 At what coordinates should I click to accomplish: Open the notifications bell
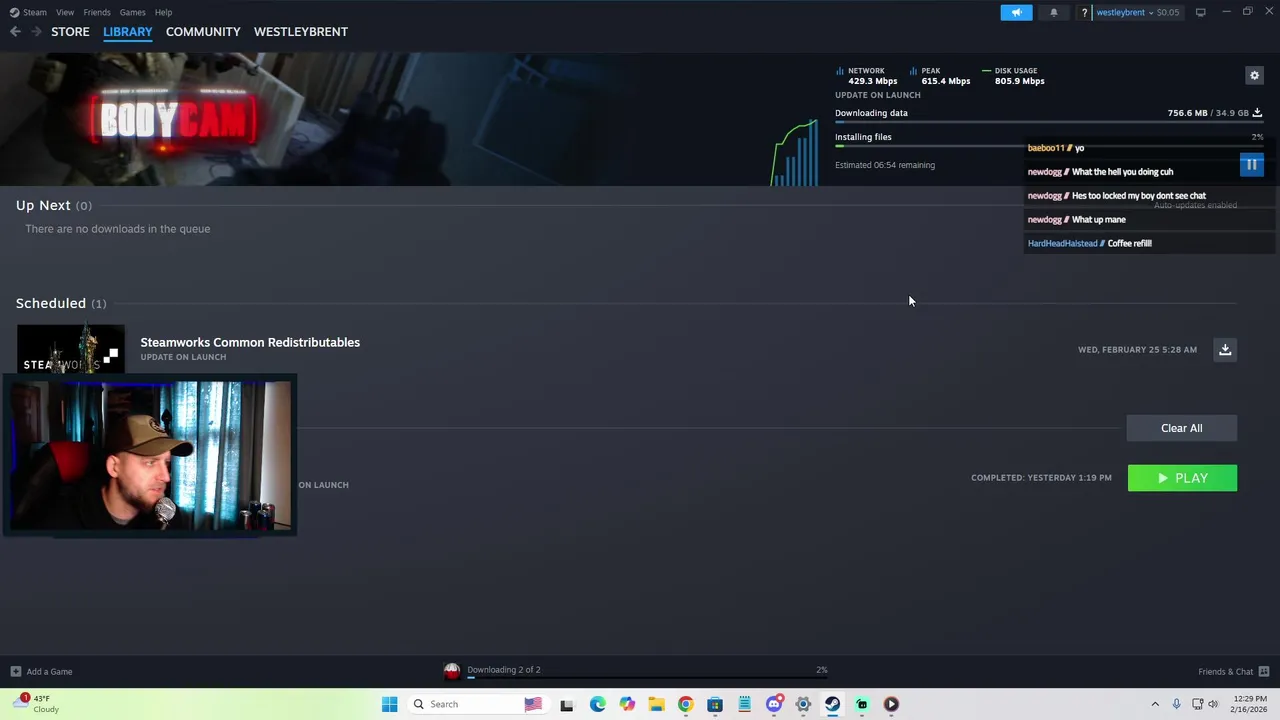(1053, 12)
